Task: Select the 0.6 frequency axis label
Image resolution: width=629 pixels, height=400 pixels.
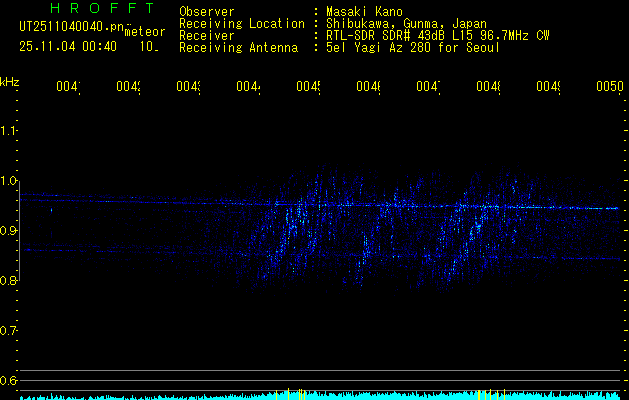Action: coord(10,381)
